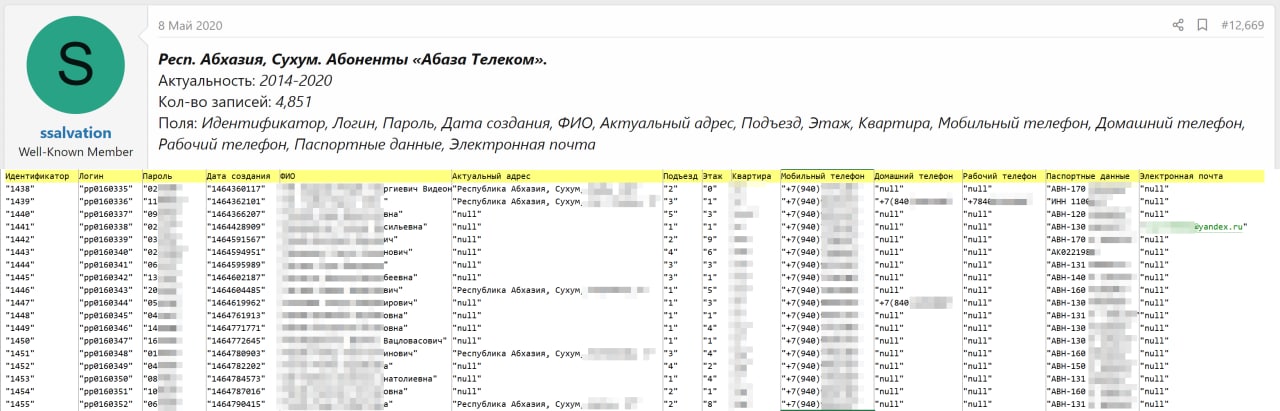Open the post permalink #12,669

[1243, 25]
